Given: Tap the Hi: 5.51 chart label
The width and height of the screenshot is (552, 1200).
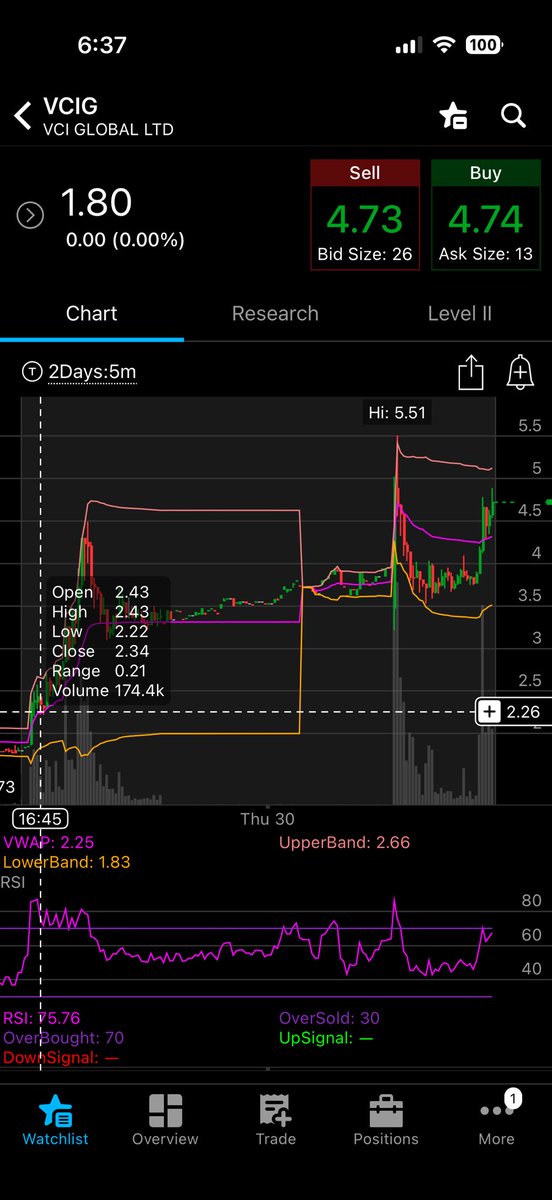Looking at the screenshot, I should 398,412.
